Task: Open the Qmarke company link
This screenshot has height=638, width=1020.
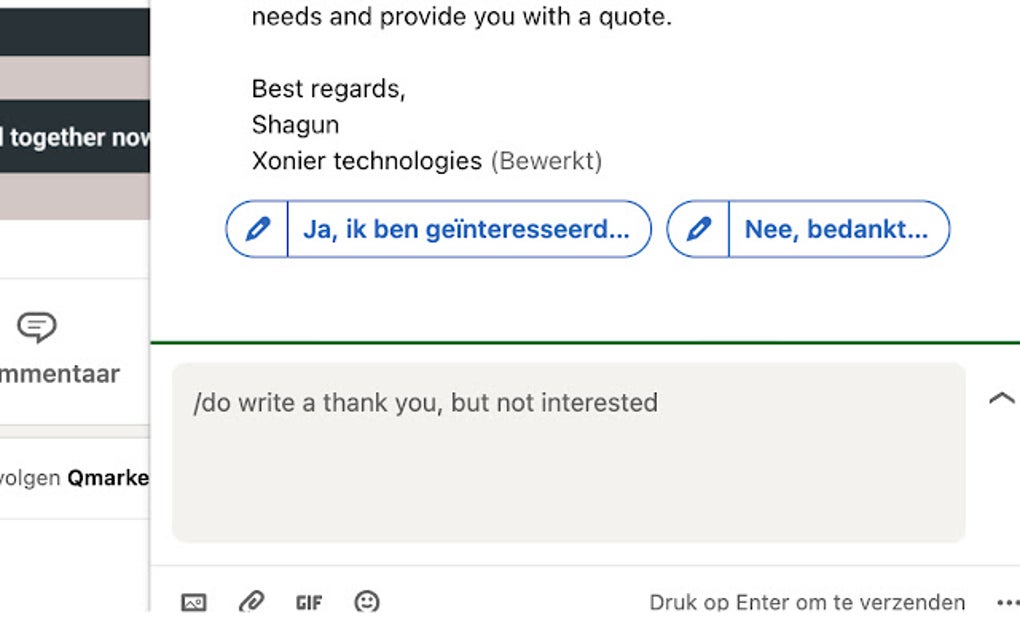Action: [x=108, y=478]
